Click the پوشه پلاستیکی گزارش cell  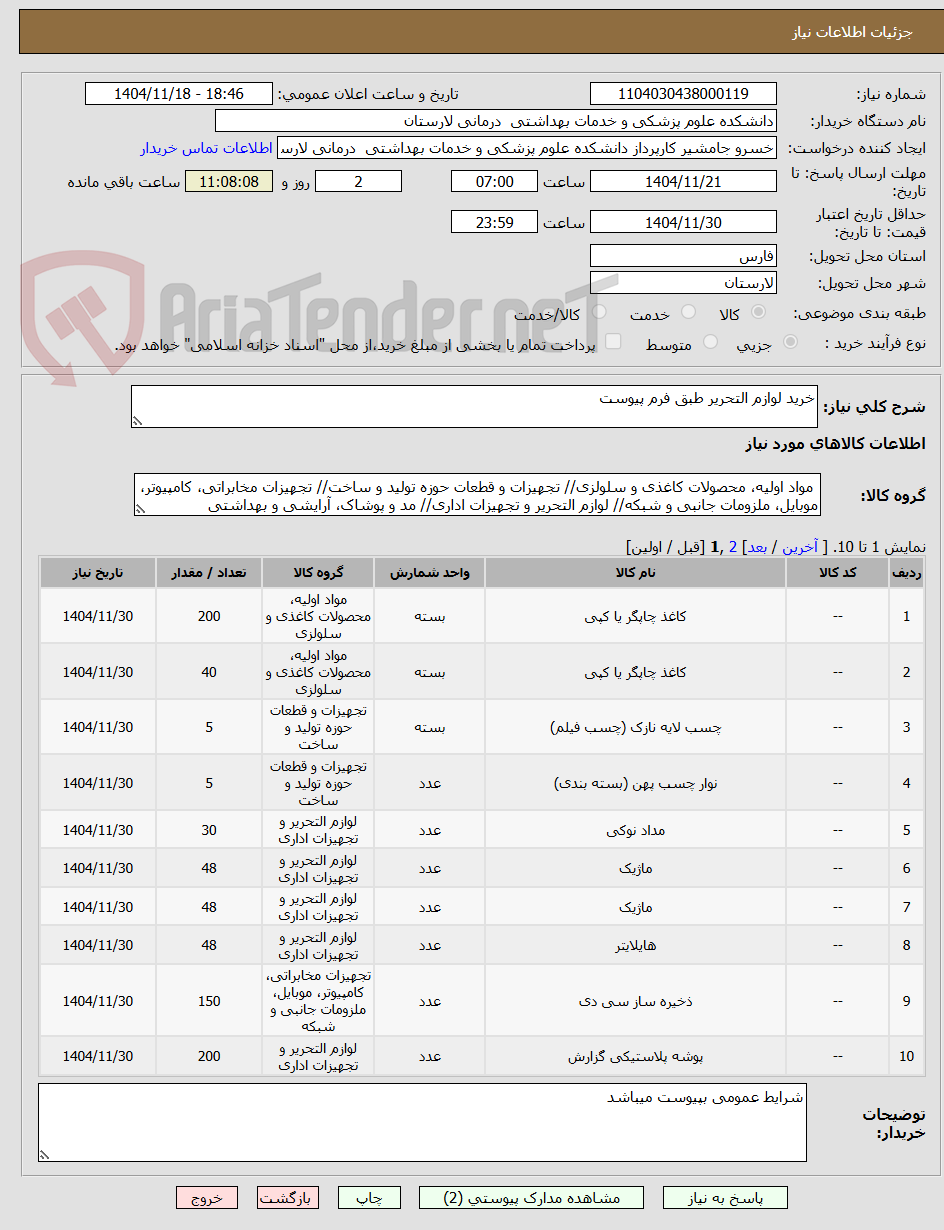point(635,1056)
